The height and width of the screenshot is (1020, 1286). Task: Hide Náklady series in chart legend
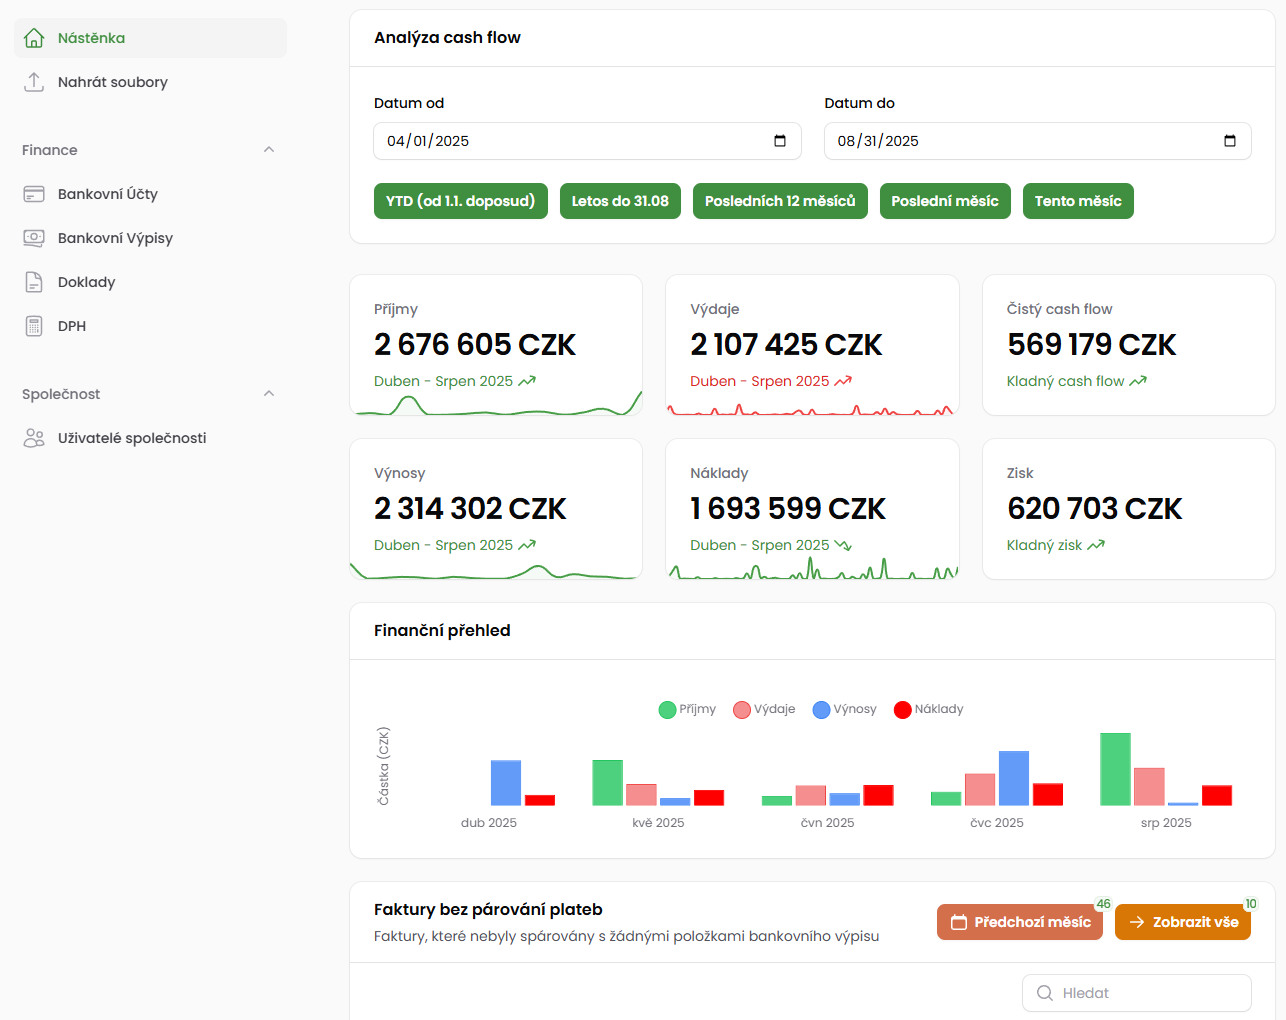(x=928, y=709)
